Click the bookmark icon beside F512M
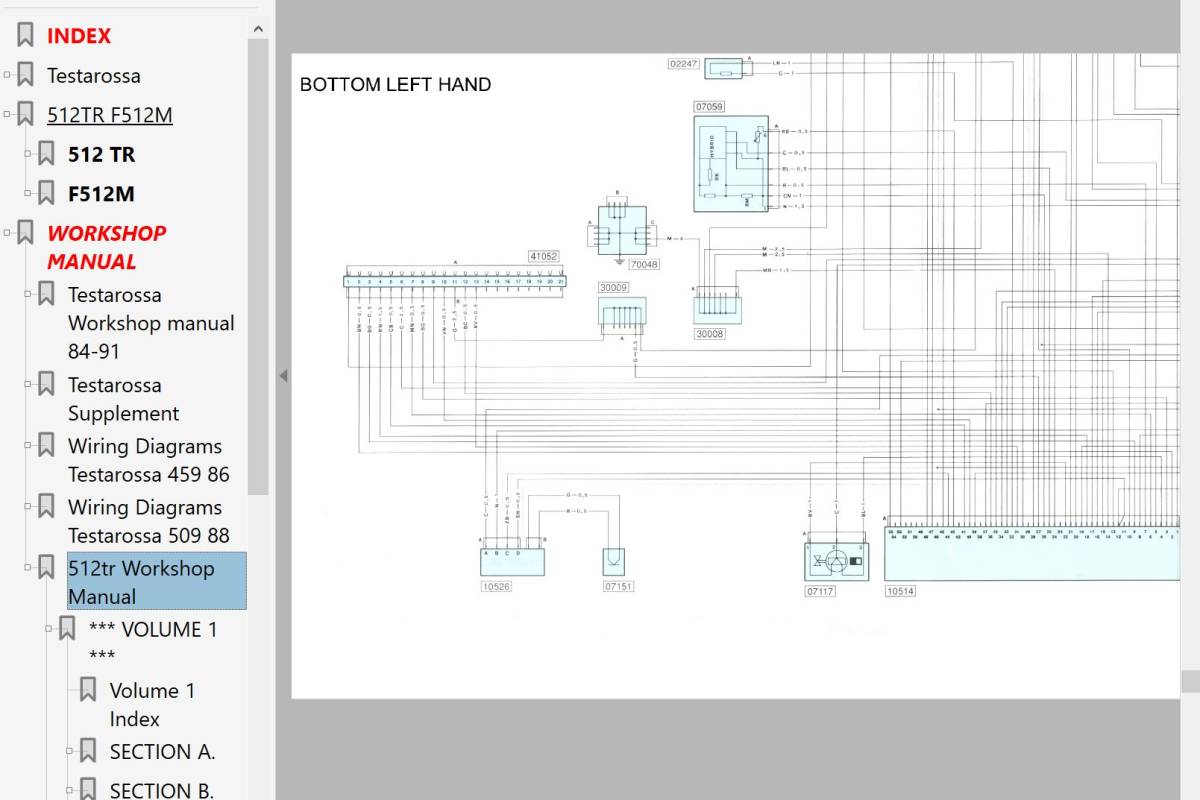The height and width of the screenshot is (800, 1200). [x=46, y=193]
